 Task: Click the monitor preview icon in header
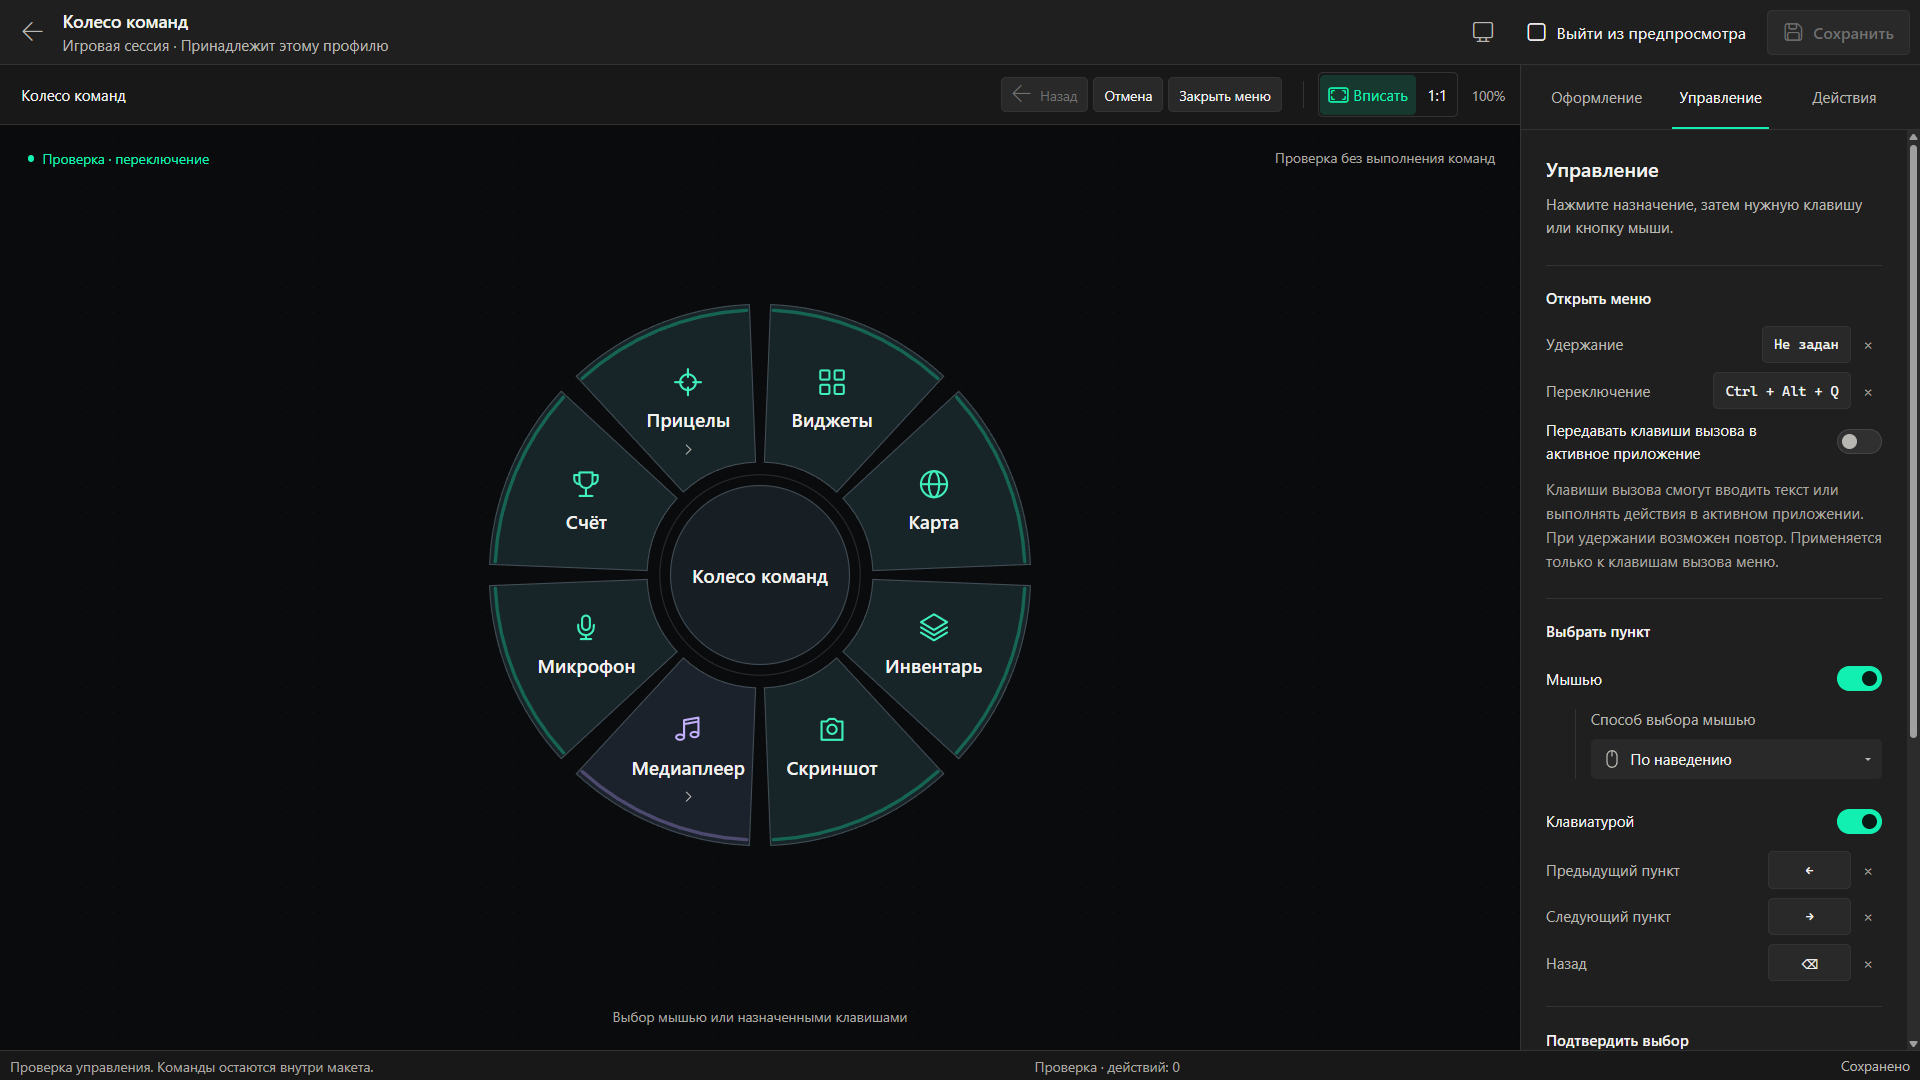pos(1483,32)
